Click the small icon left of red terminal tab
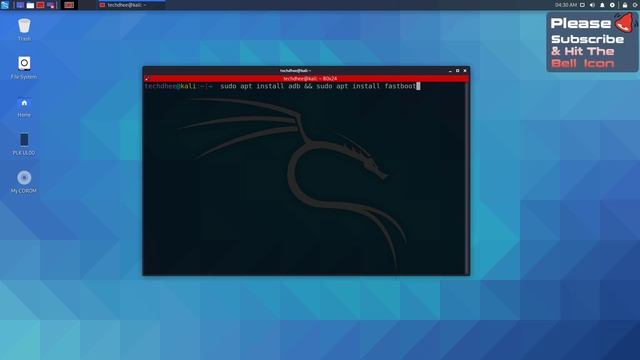 tap(147, 78)
